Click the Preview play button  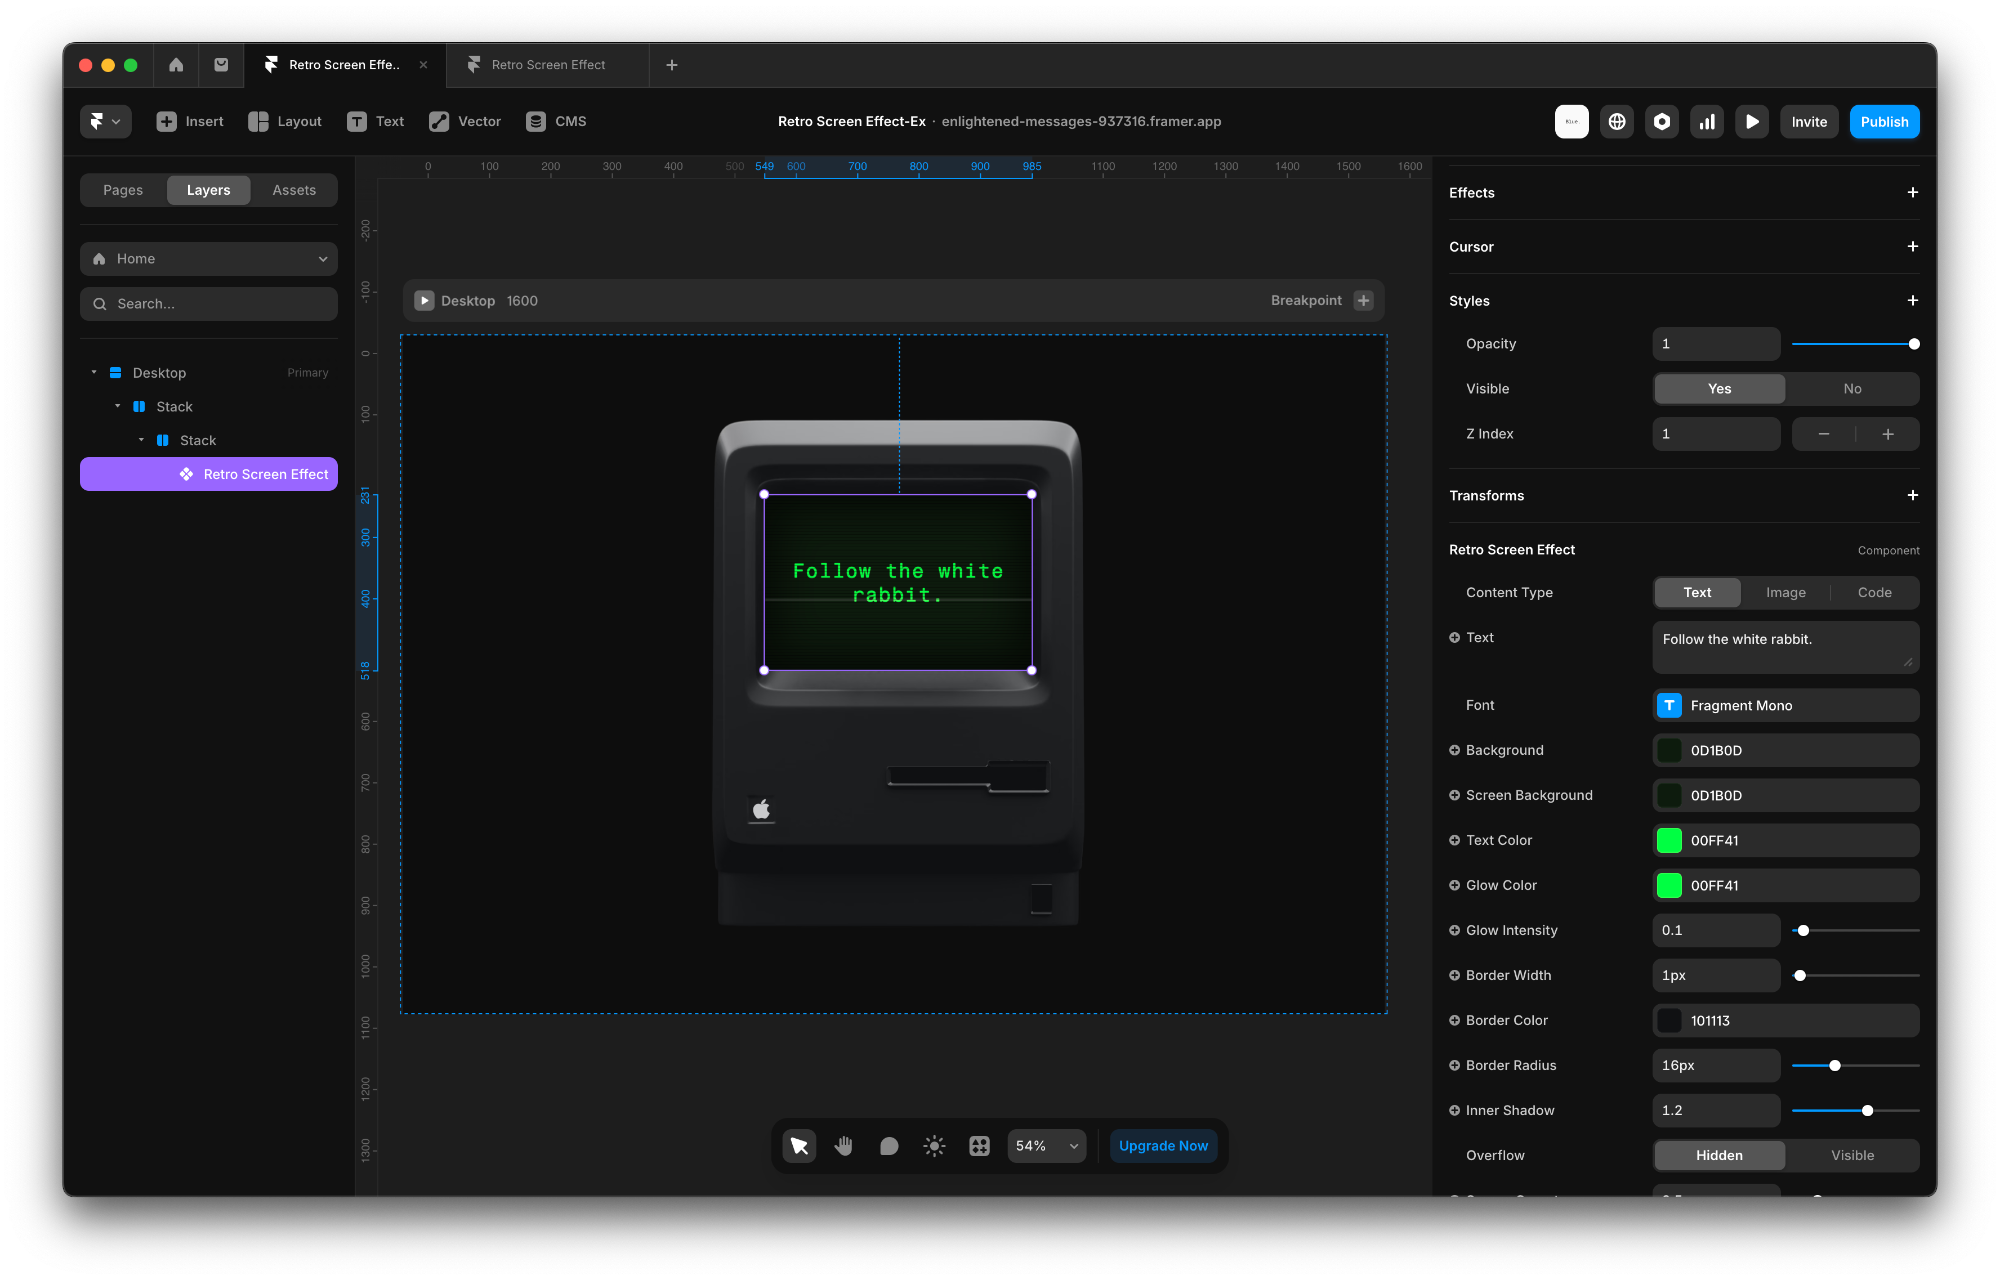(x=1752, y=121)
